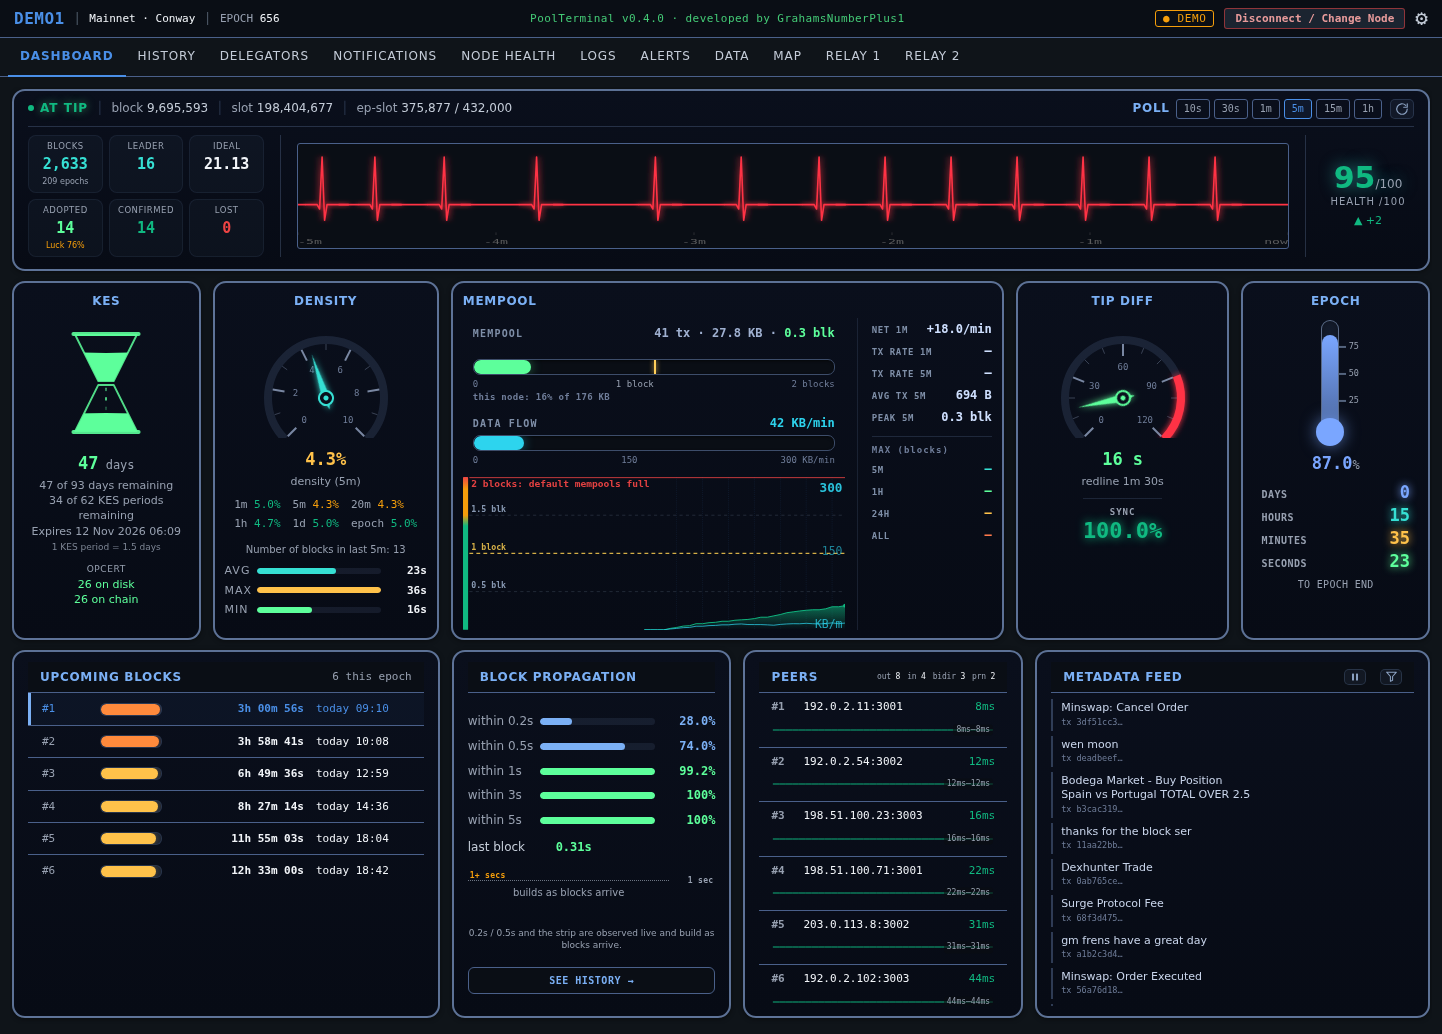Open the Dexhunter Trade feed entry
Viewport: 1442px width, 1034px height.
click(x=1232, y=874)
